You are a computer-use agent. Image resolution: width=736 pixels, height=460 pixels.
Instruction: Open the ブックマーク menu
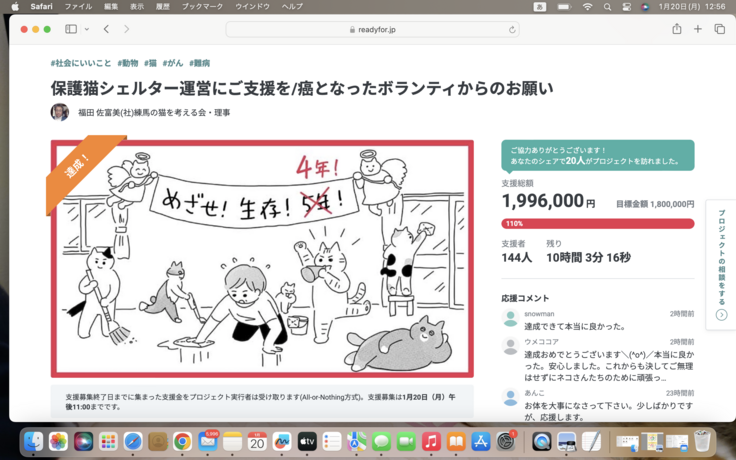(x=203, y=6)
